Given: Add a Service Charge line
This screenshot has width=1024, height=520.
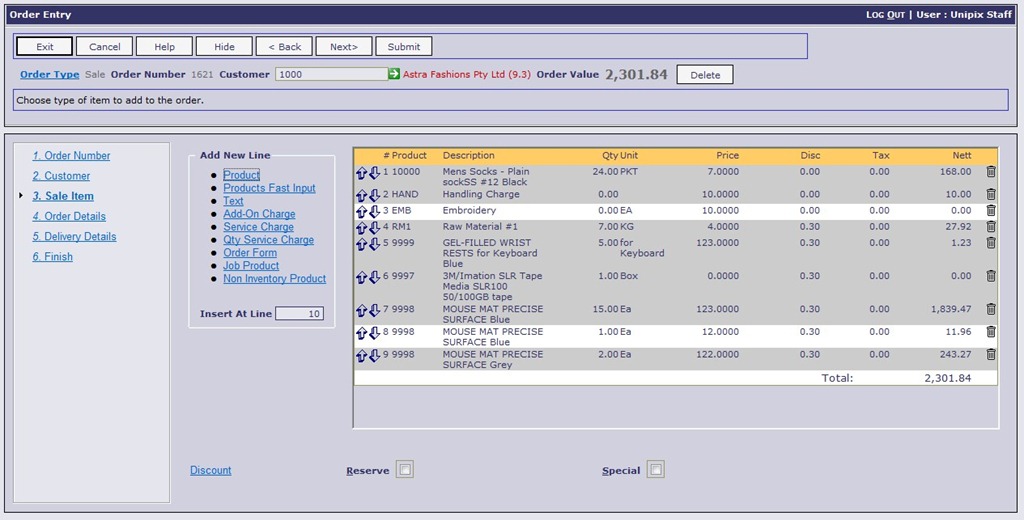Looking at the screenshot, I should (x=259, y=227).
